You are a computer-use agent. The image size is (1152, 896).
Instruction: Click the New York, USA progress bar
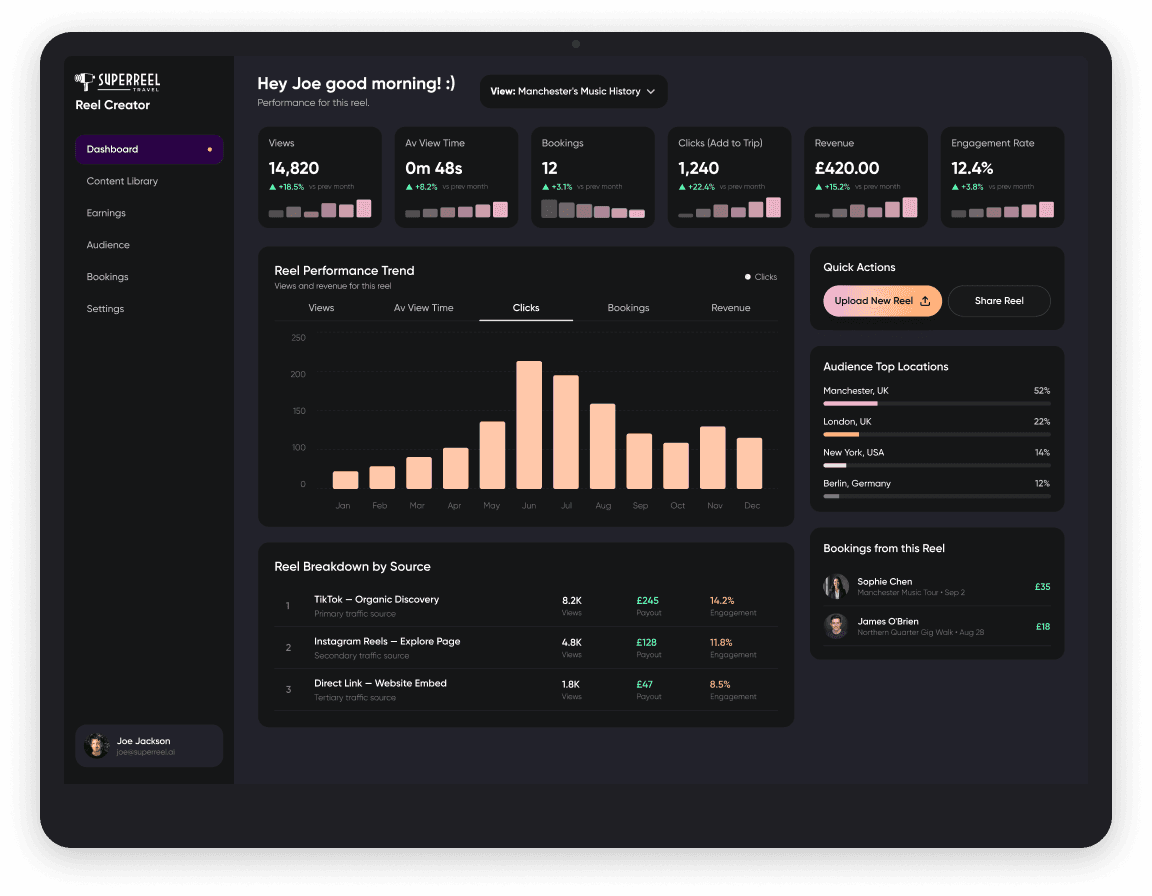937,465
